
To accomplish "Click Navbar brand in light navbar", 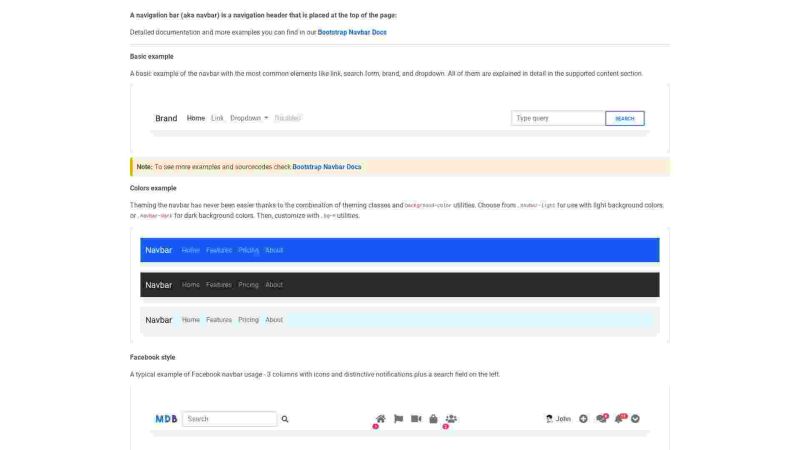I will (159, 320).
